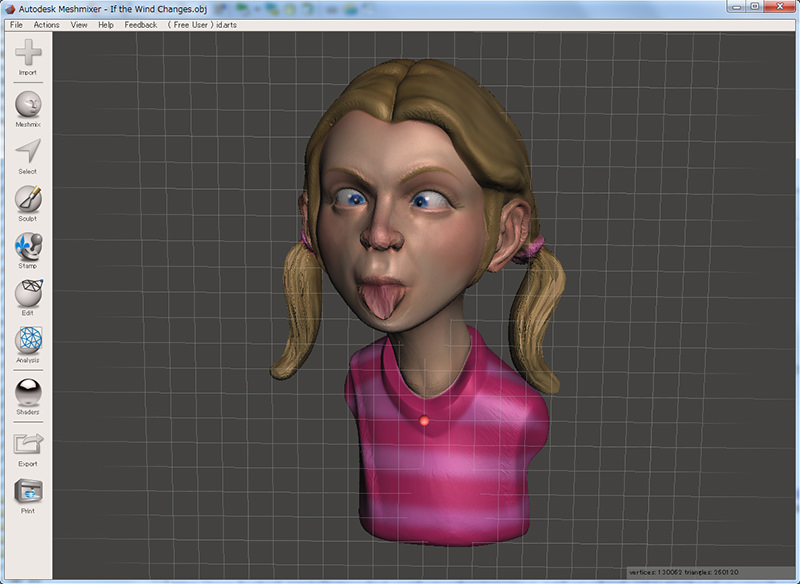Open the Analysis tool
This screenshot has width=800, height=584.
pyautogui.click(x=28, y=341)
